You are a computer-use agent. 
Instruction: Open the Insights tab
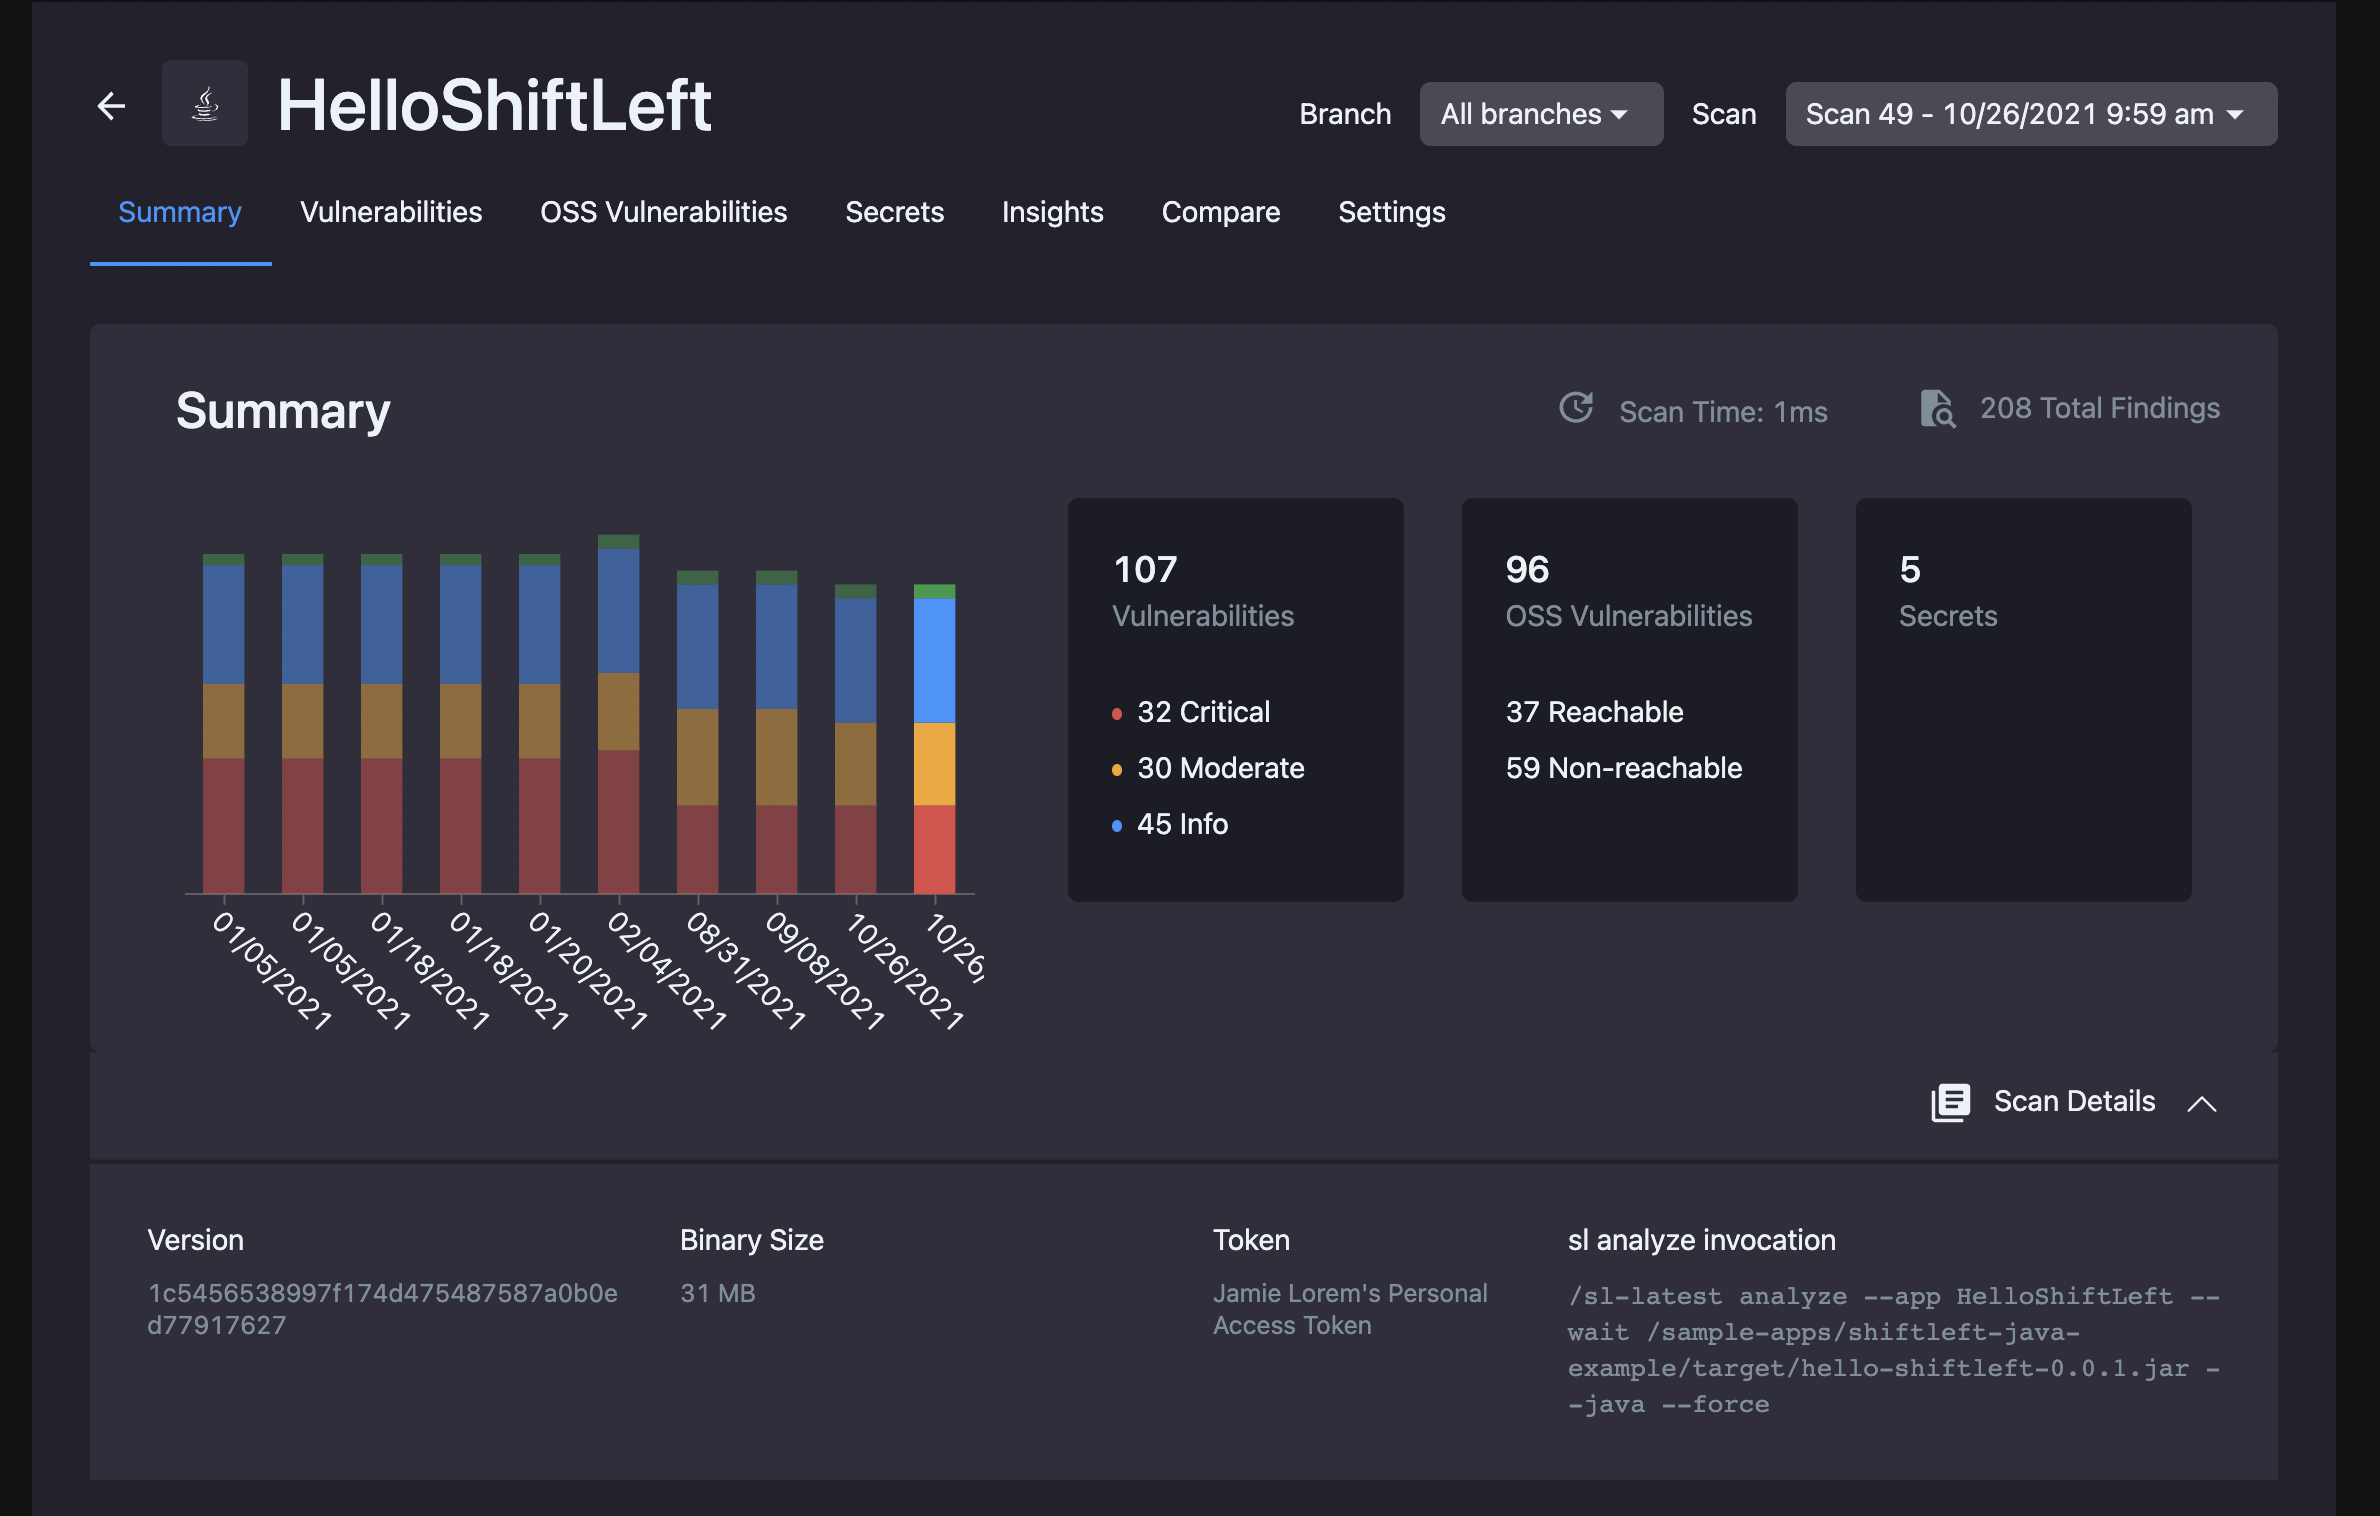1052,212
